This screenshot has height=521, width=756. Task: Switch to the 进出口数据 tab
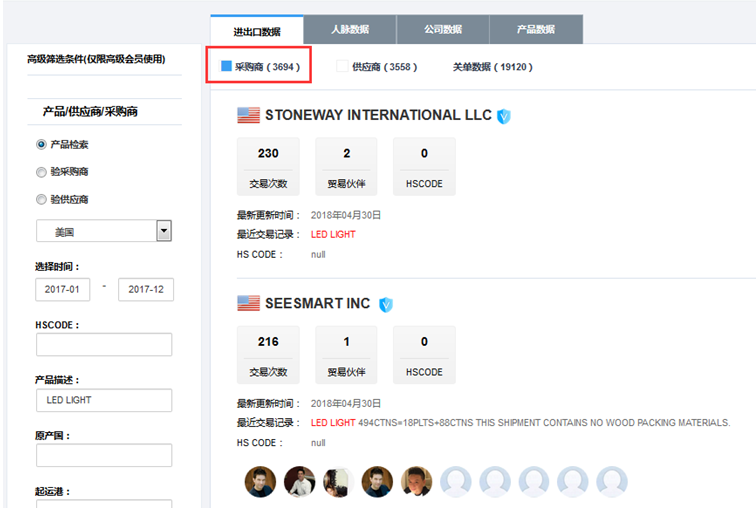pyautogui.click(x=257, y=30)
